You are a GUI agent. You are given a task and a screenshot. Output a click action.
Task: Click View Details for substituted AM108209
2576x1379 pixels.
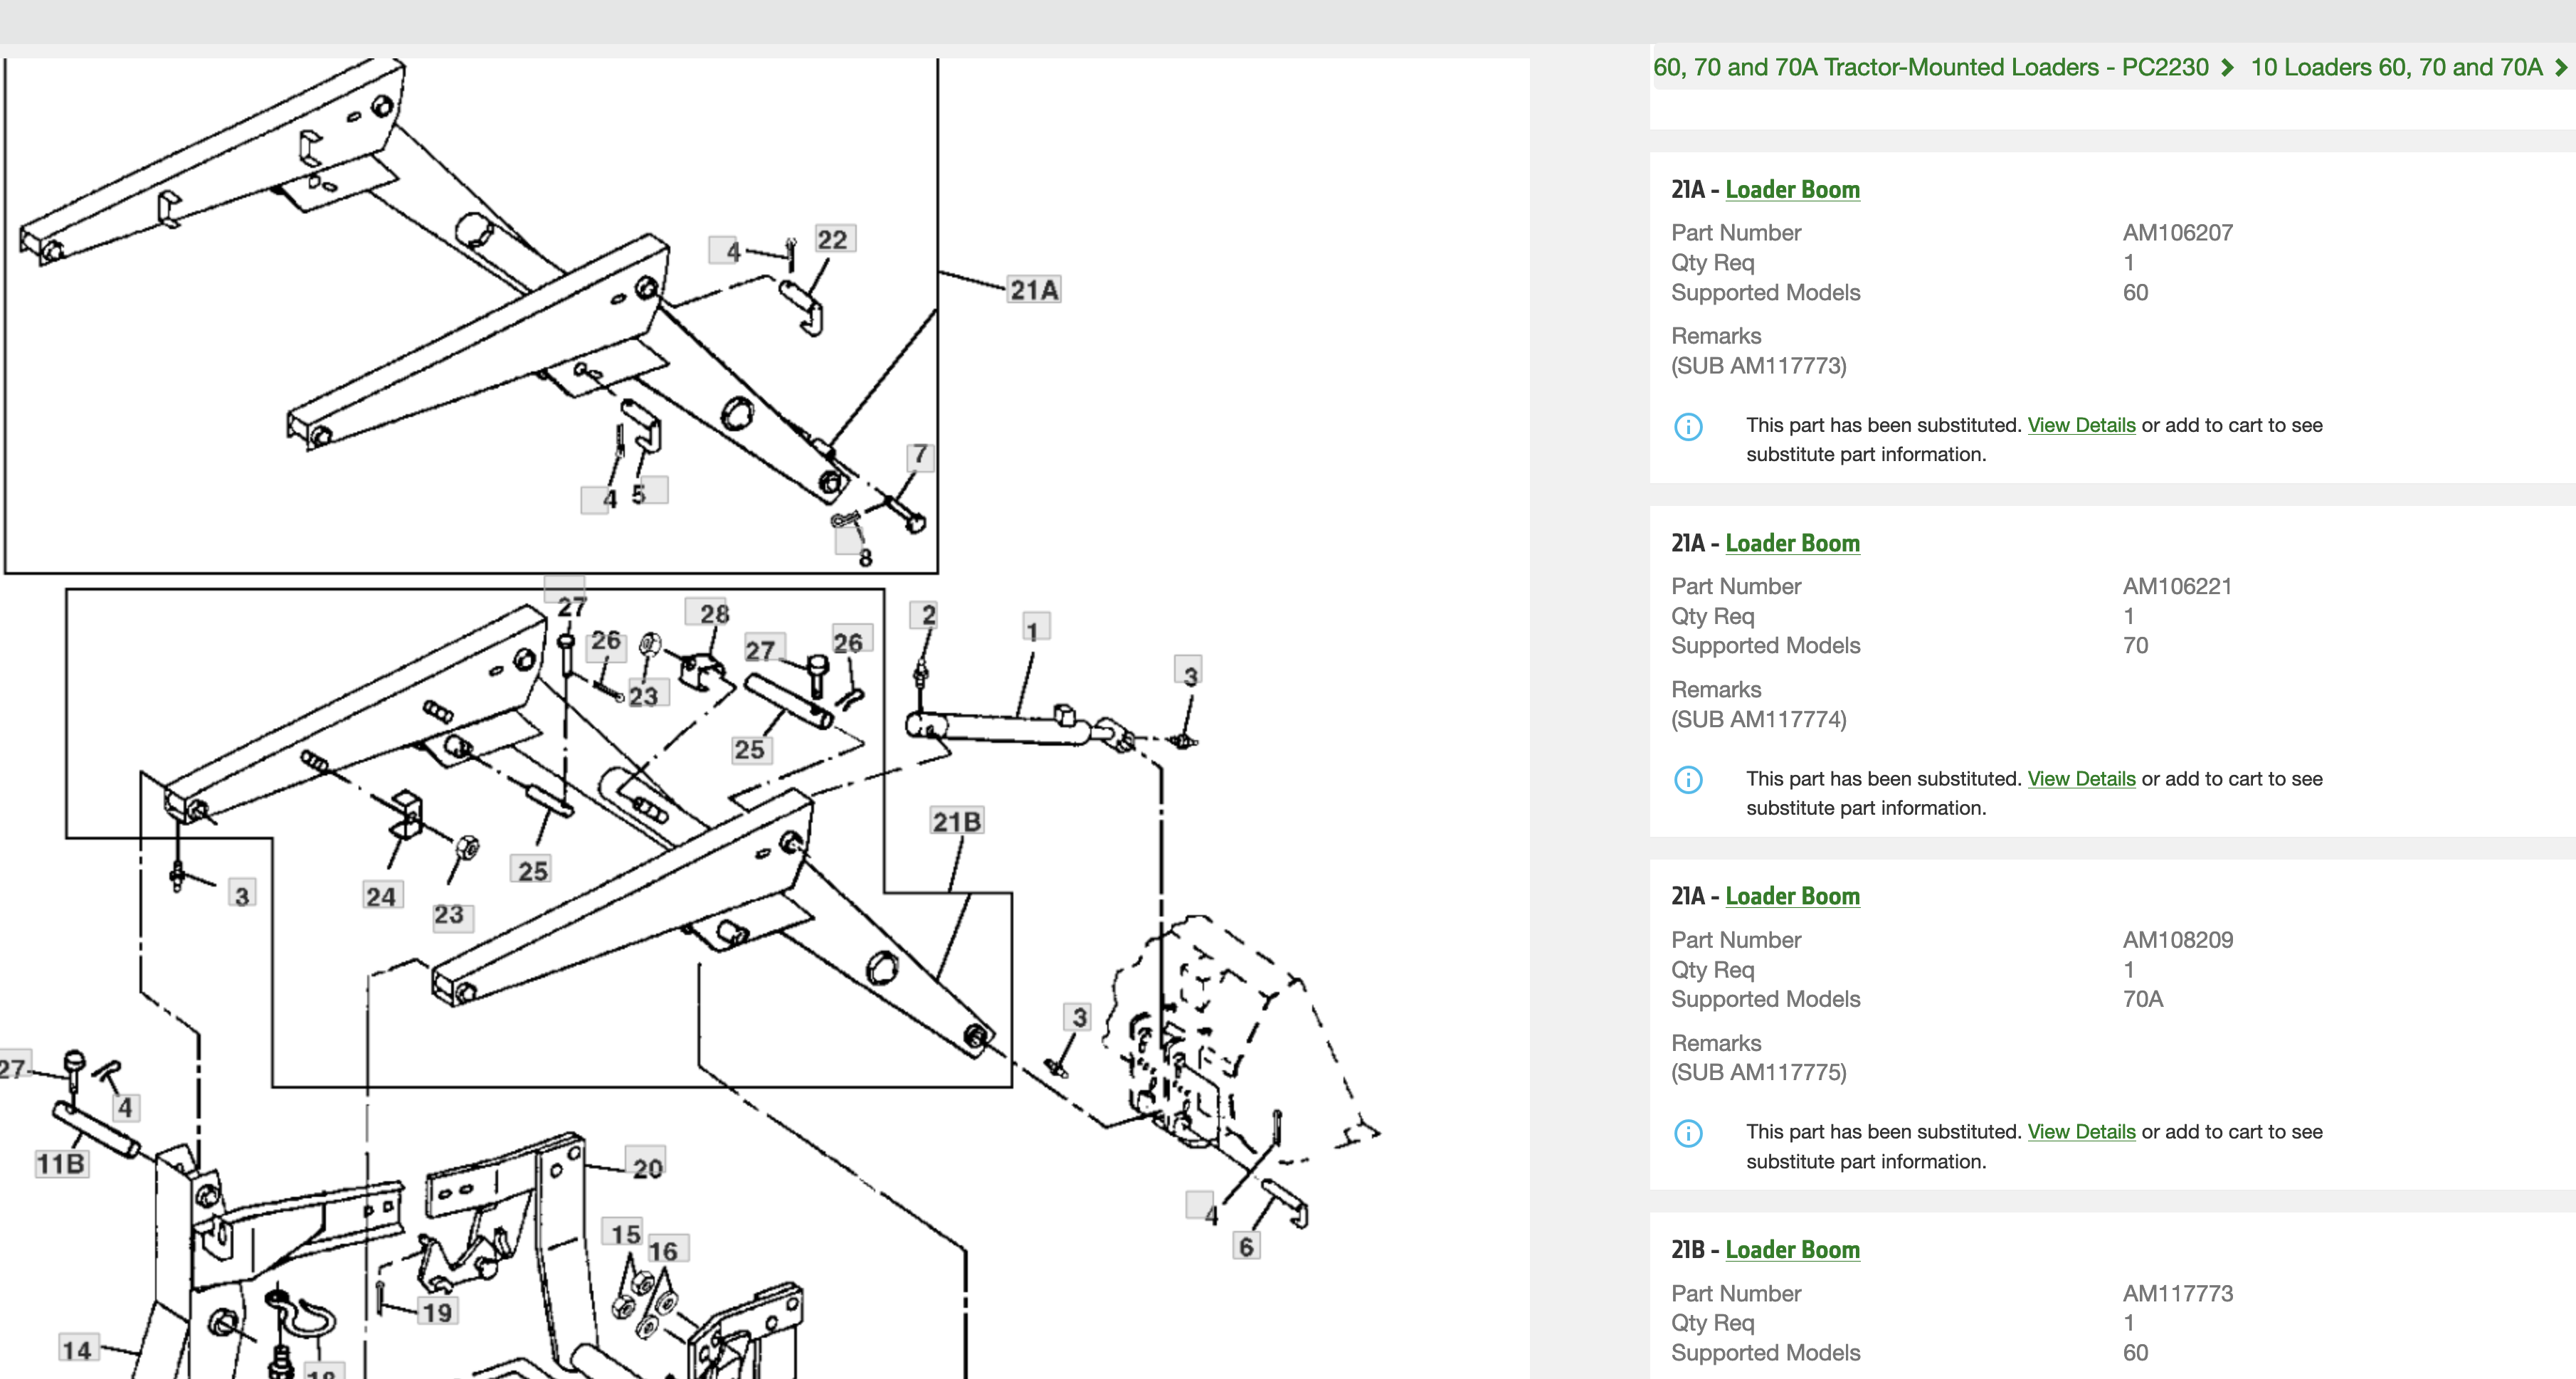tap(2081, 1132)
